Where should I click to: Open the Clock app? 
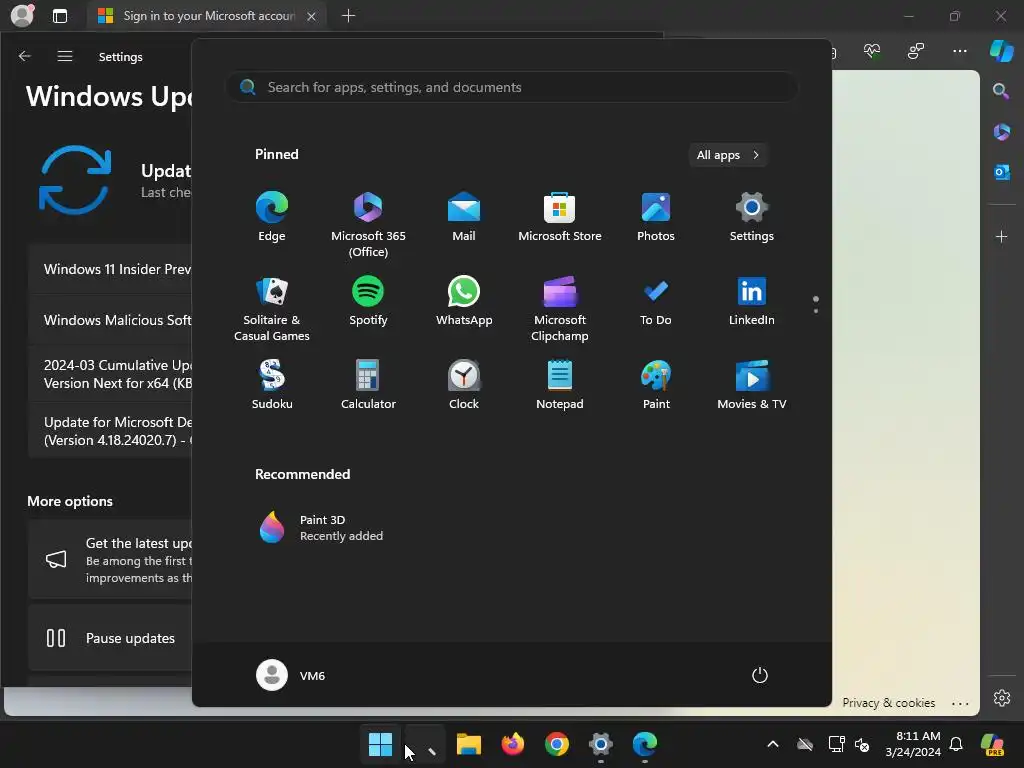point(464,385)
